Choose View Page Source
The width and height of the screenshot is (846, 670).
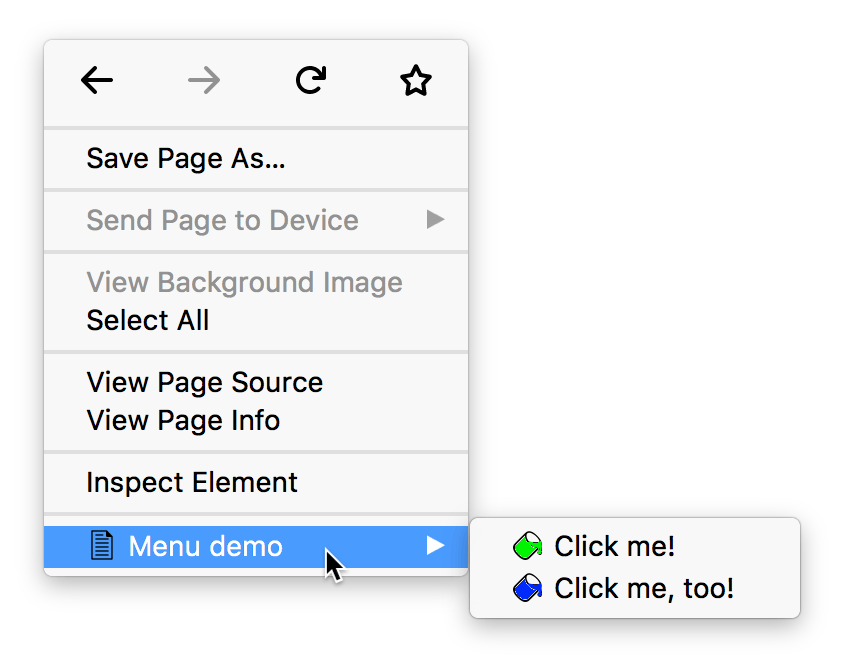pos(204,382)
